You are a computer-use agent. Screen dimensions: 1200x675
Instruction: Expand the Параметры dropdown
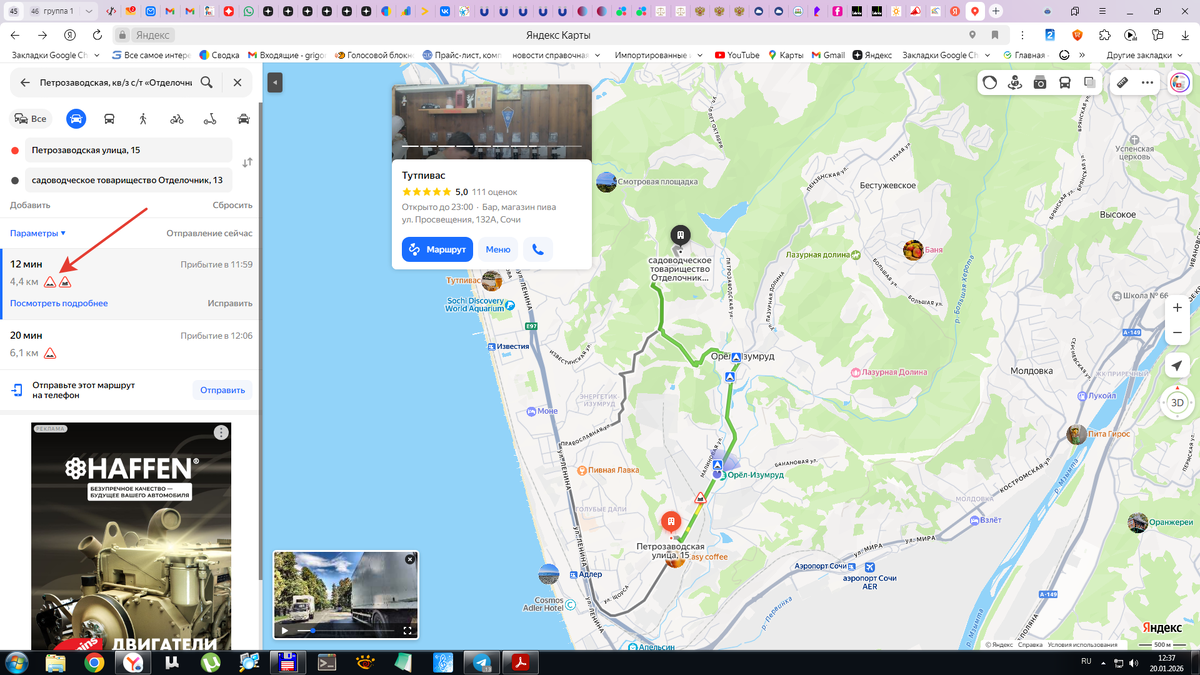[x=38, y=233]
